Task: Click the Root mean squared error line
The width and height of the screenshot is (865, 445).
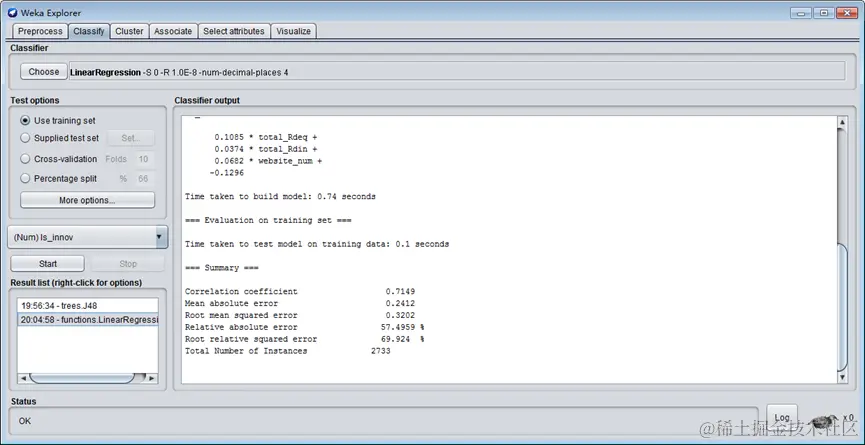Action: click(300, 315)
